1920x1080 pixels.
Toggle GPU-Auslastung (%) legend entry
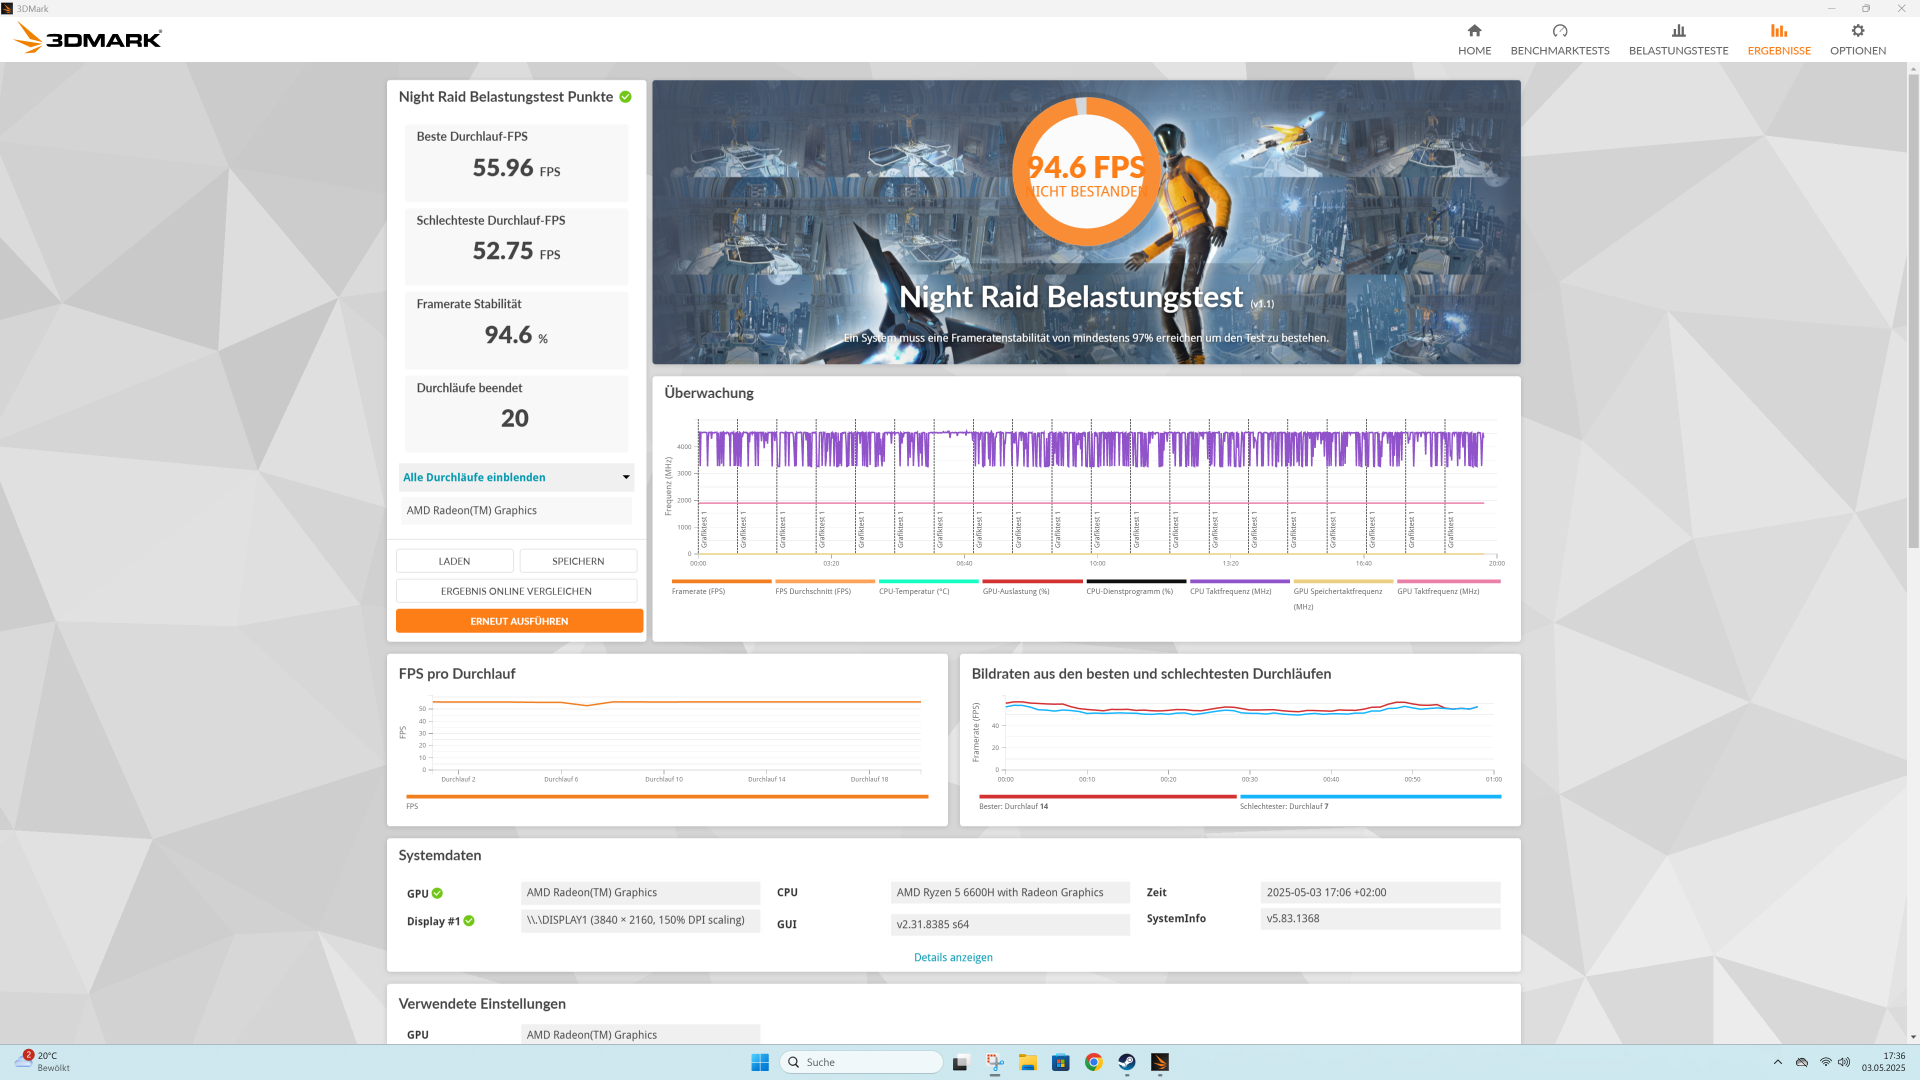tap(1032, 588)
